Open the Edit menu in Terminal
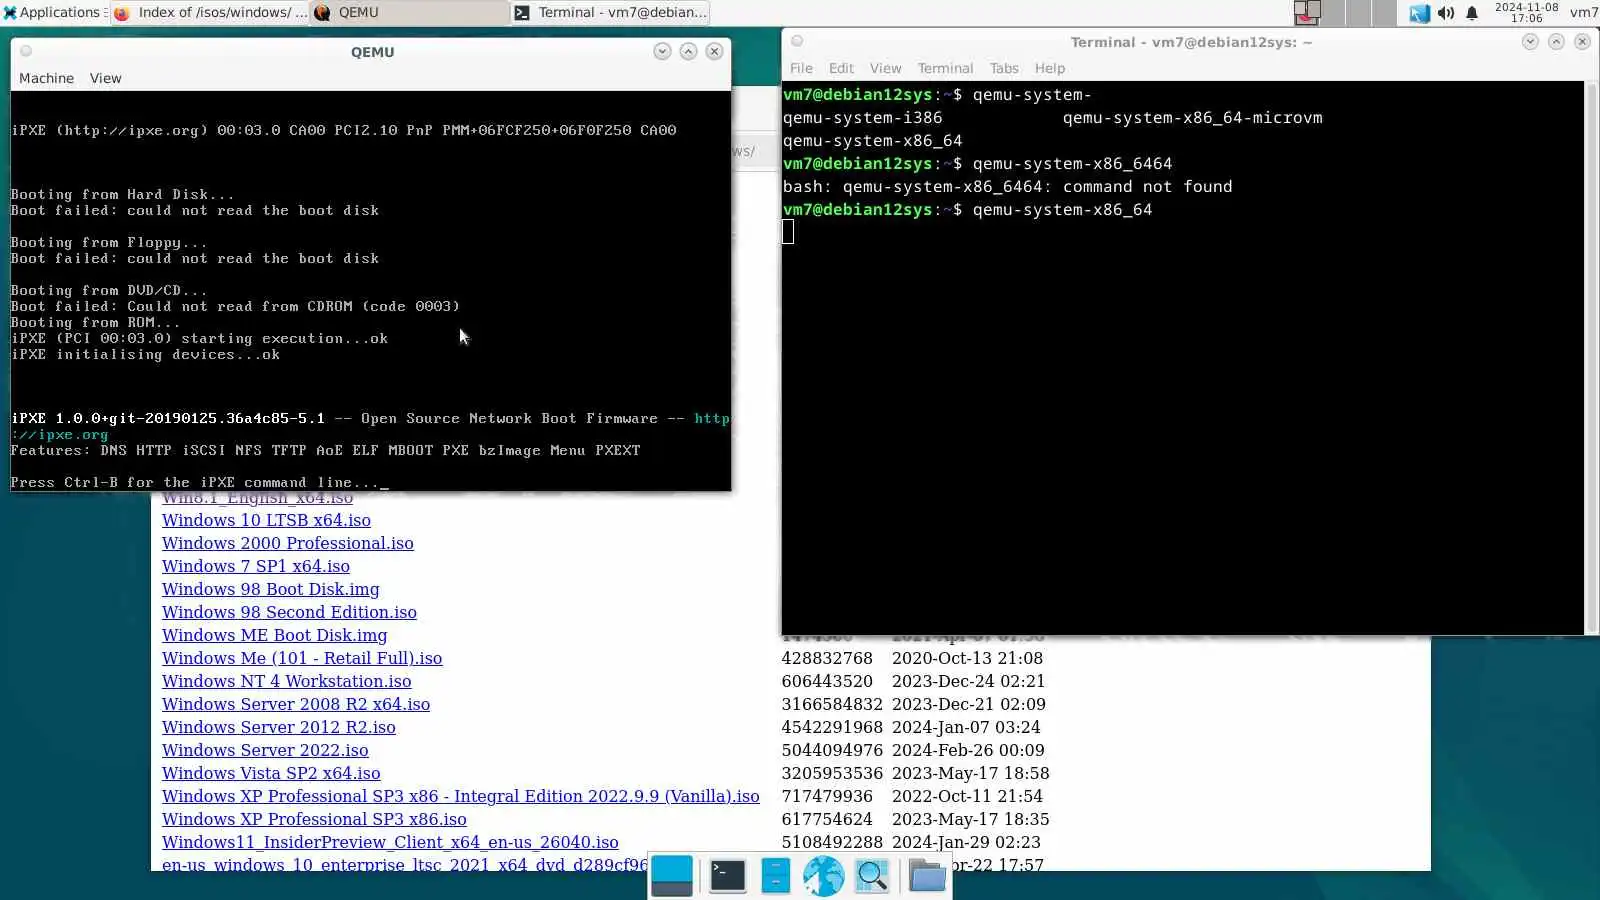The height and width of the screenshot is (900, 1600). 841,68
